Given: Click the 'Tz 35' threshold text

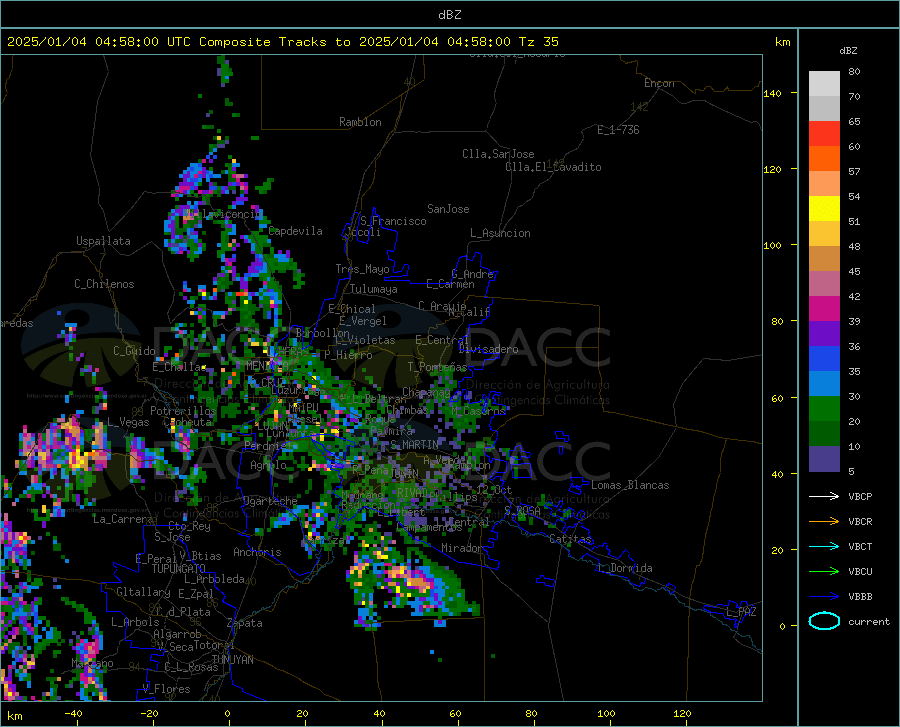Looking at the screenshot, I should (x=538, y=42).
